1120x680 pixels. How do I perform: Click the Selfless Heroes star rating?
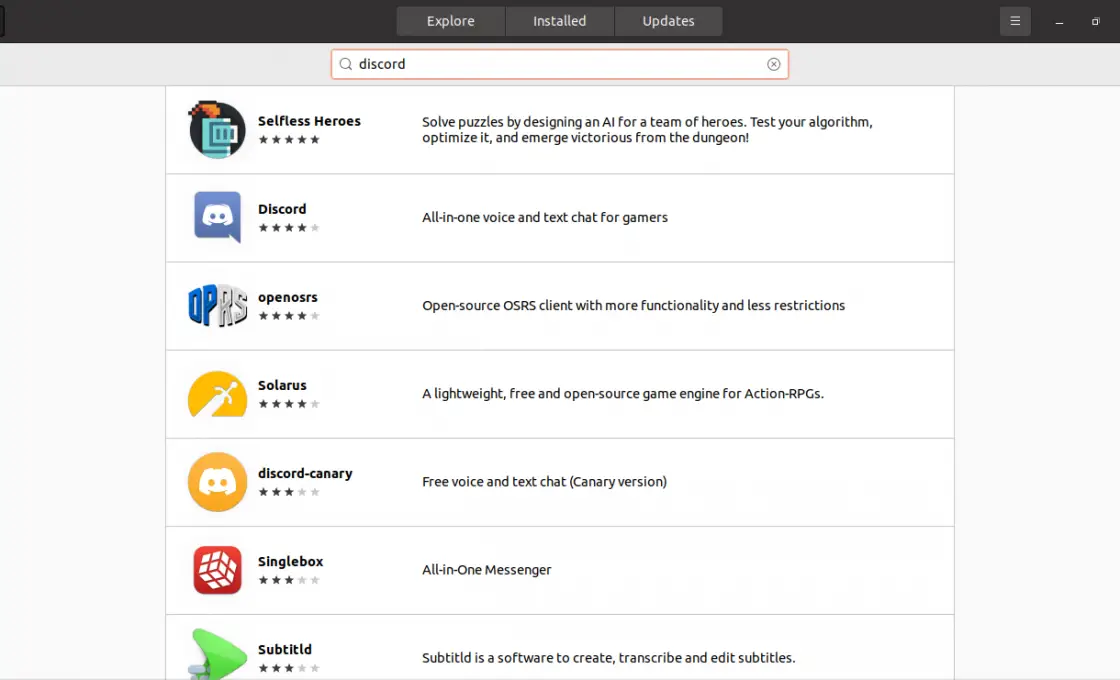point(289,139)
